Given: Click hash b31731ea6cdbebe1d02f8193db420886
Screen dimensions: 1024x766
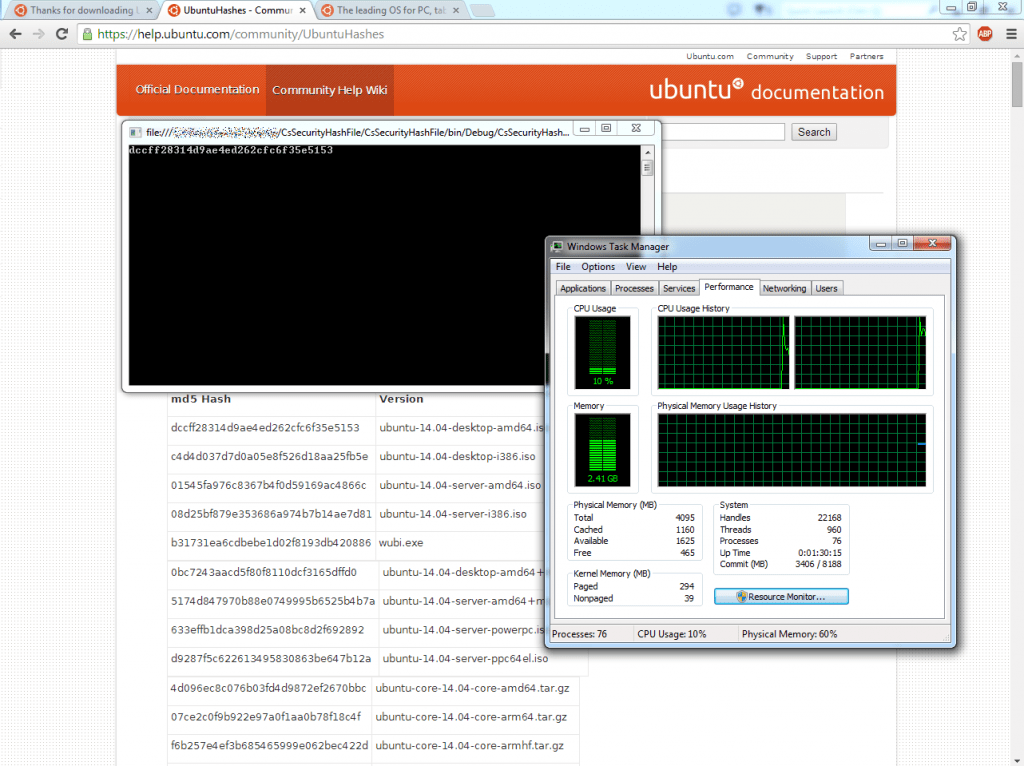Looking at the screenshot, I should [x=270, y=543].
